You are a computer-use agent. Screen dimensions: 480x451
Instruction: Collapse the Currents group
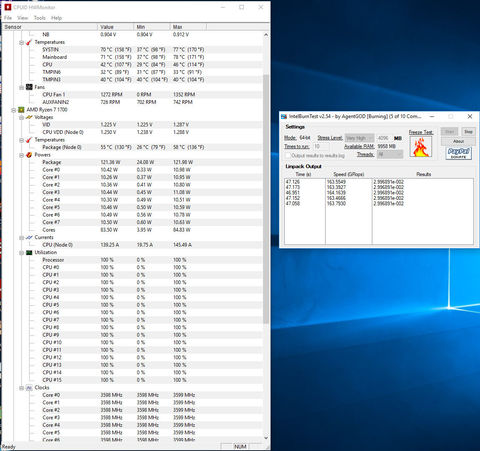click(22, 238)
